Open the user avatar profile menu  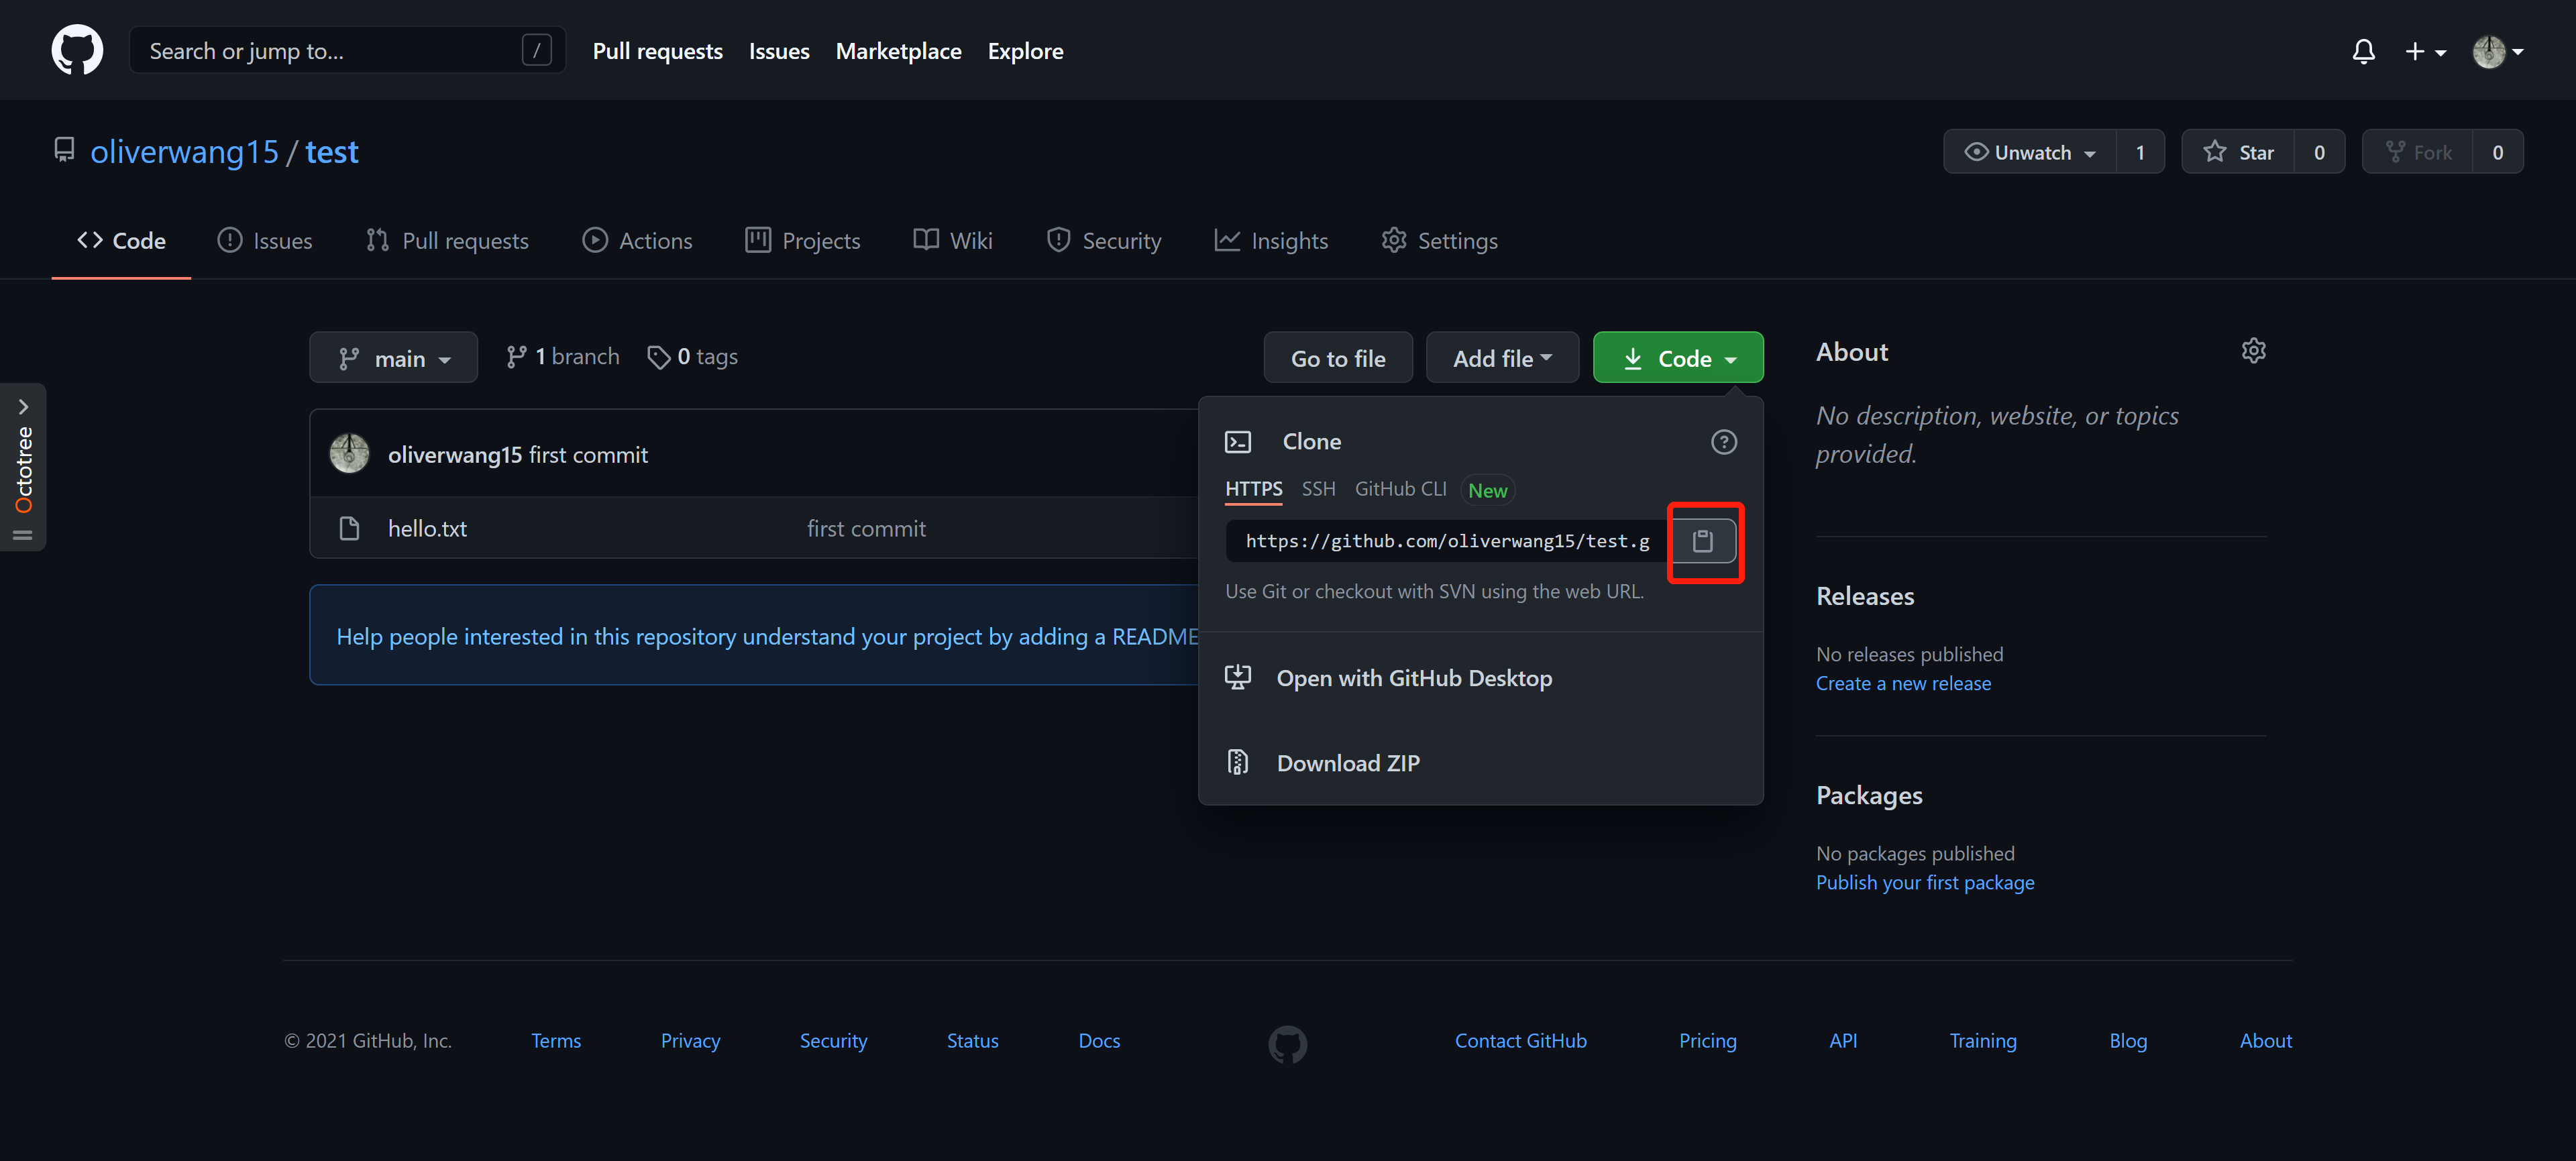pyautogui.click(x=2497, y=51)
